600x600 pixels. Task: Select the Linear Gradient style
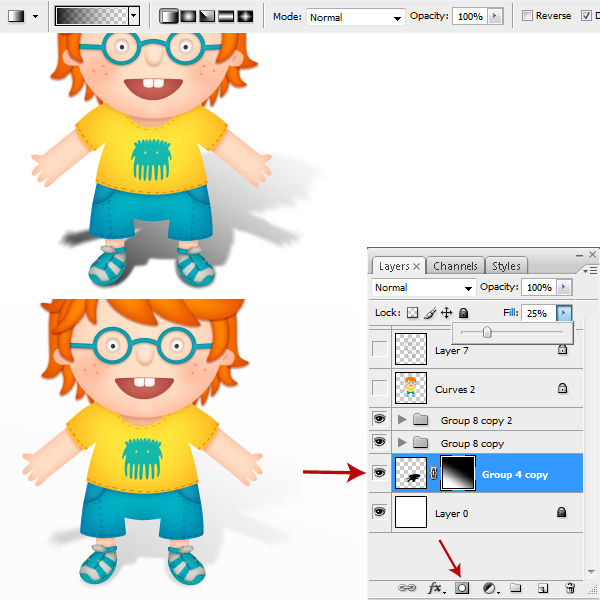(169, 16)
